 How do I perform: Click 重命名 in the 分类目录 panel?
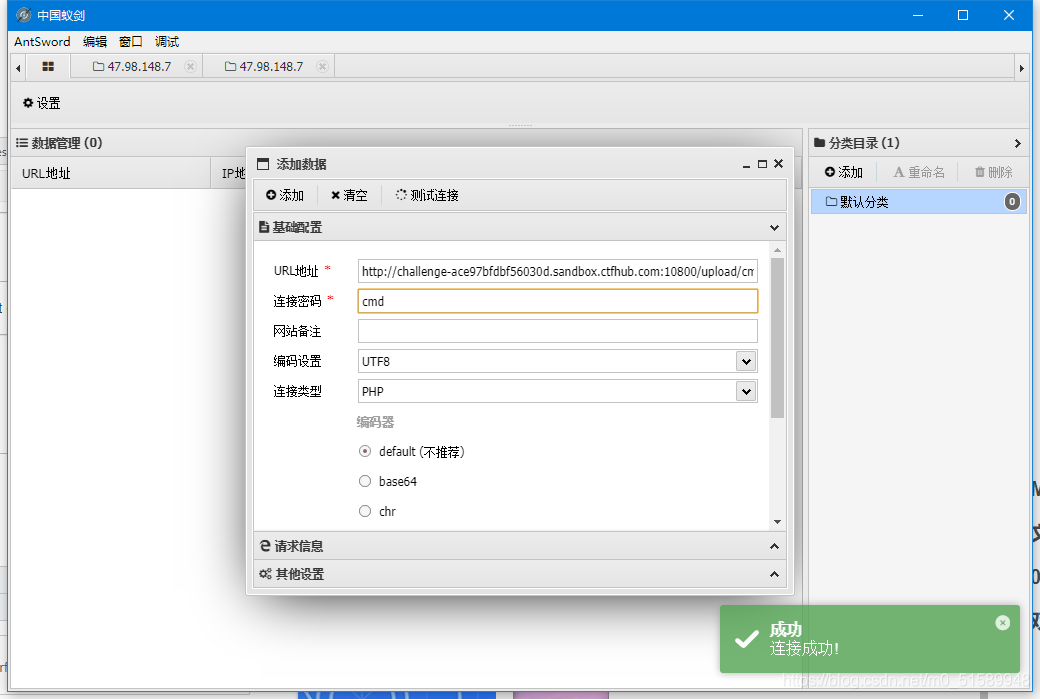point(919,172)
